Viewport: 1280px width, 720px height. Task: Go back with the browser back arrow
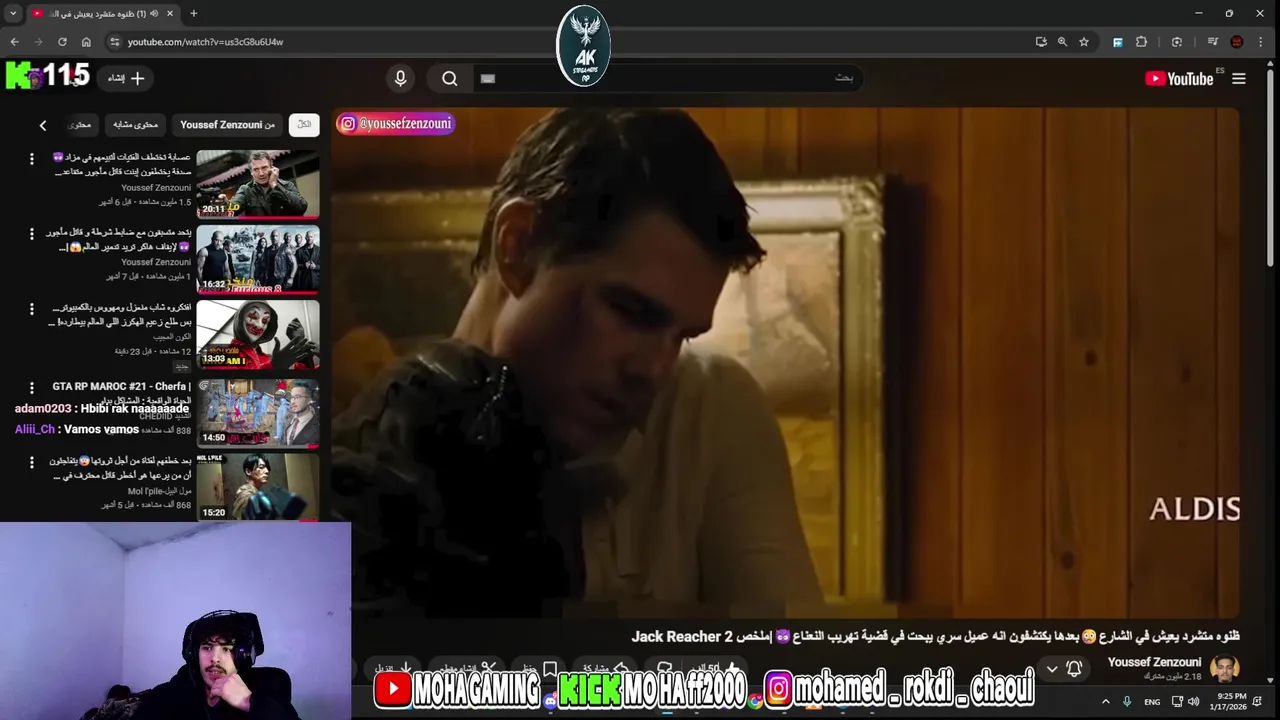point(14,42)
